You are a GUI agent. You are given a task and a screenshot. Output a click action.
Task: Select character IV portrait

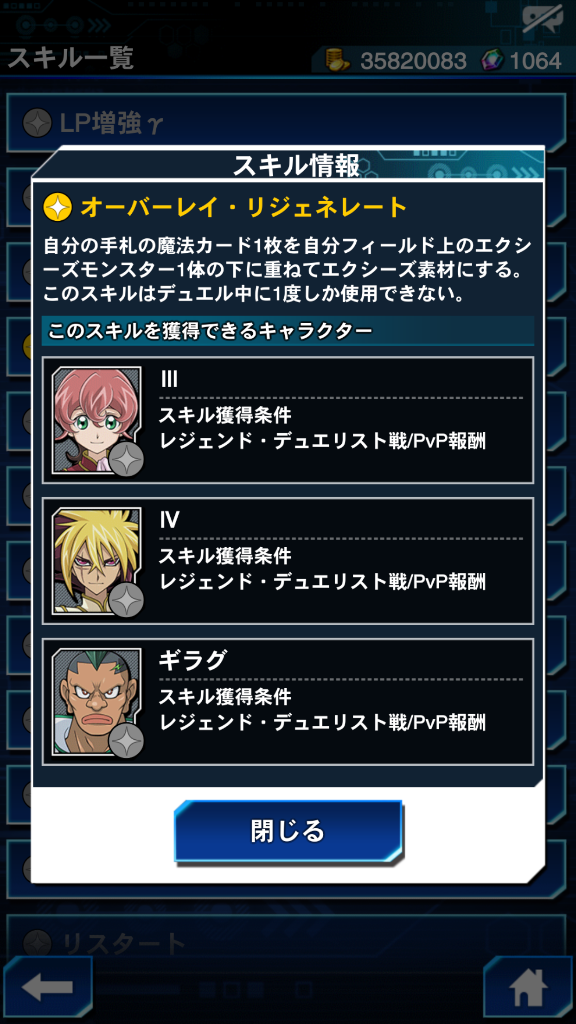pos(97,561)
